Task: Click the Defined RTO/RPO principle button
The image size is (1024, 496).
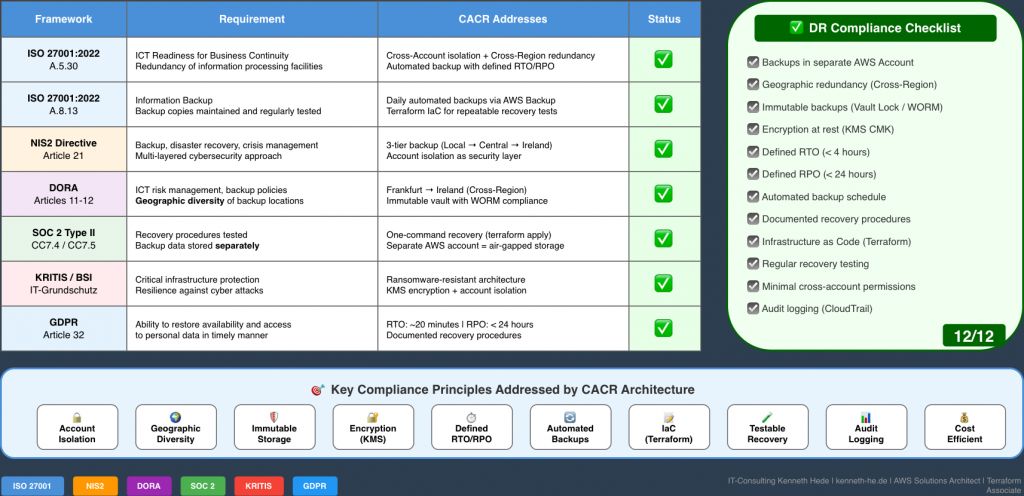Action: [x=471, y=427]
